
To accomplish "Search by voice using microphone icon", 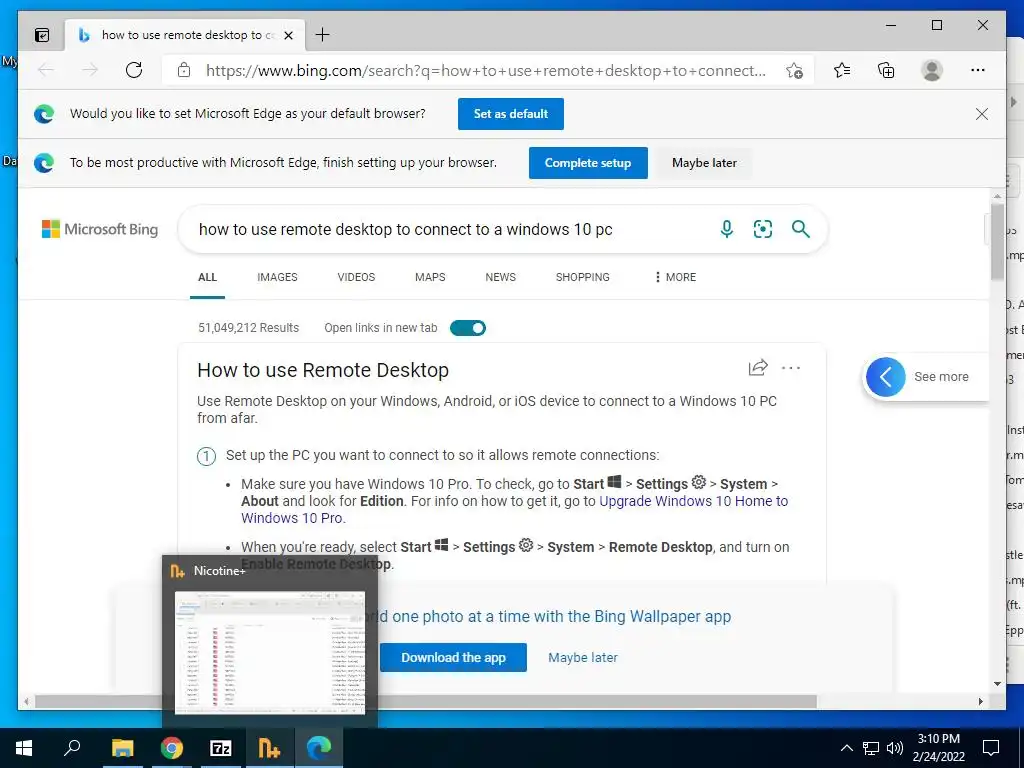I will point(726,229).
